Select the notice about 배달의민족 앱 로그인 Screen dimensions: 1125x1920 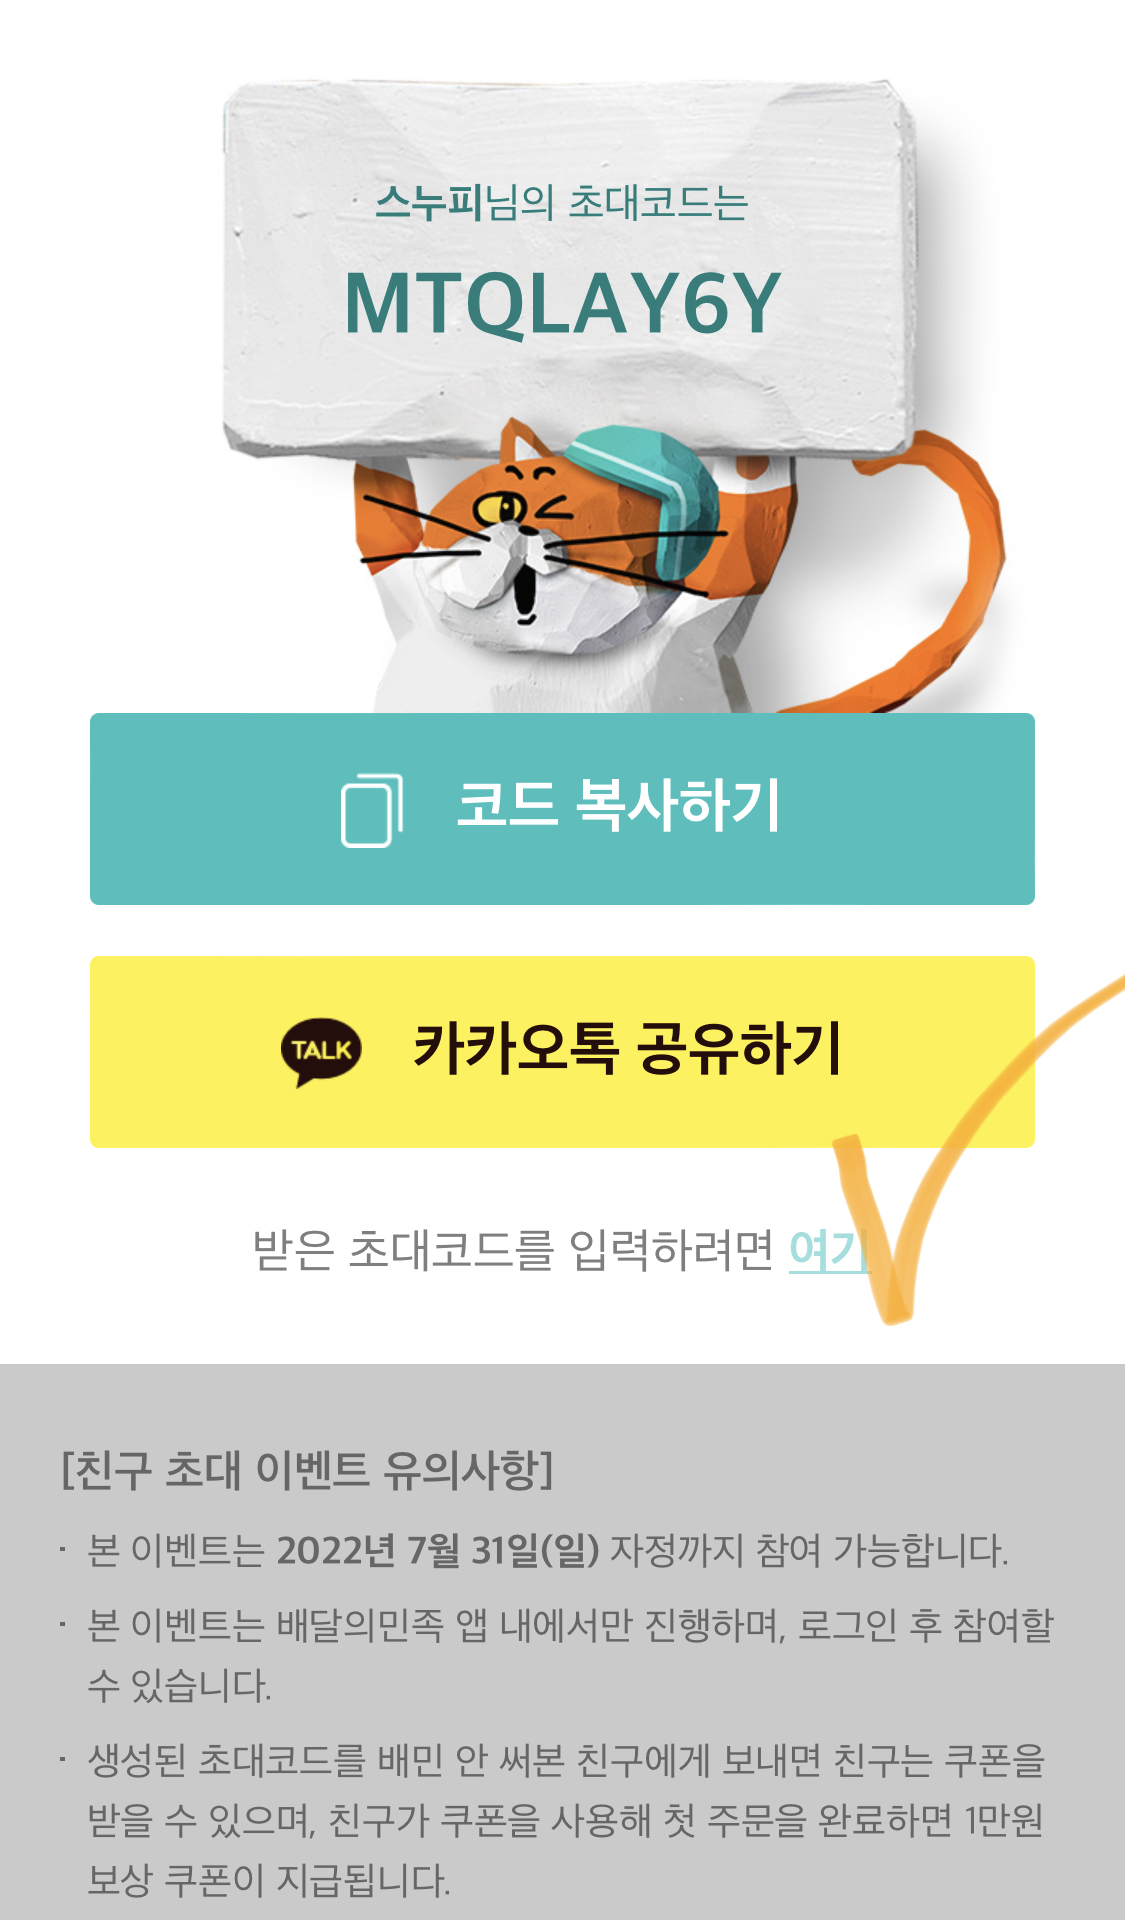[570, 1655]
